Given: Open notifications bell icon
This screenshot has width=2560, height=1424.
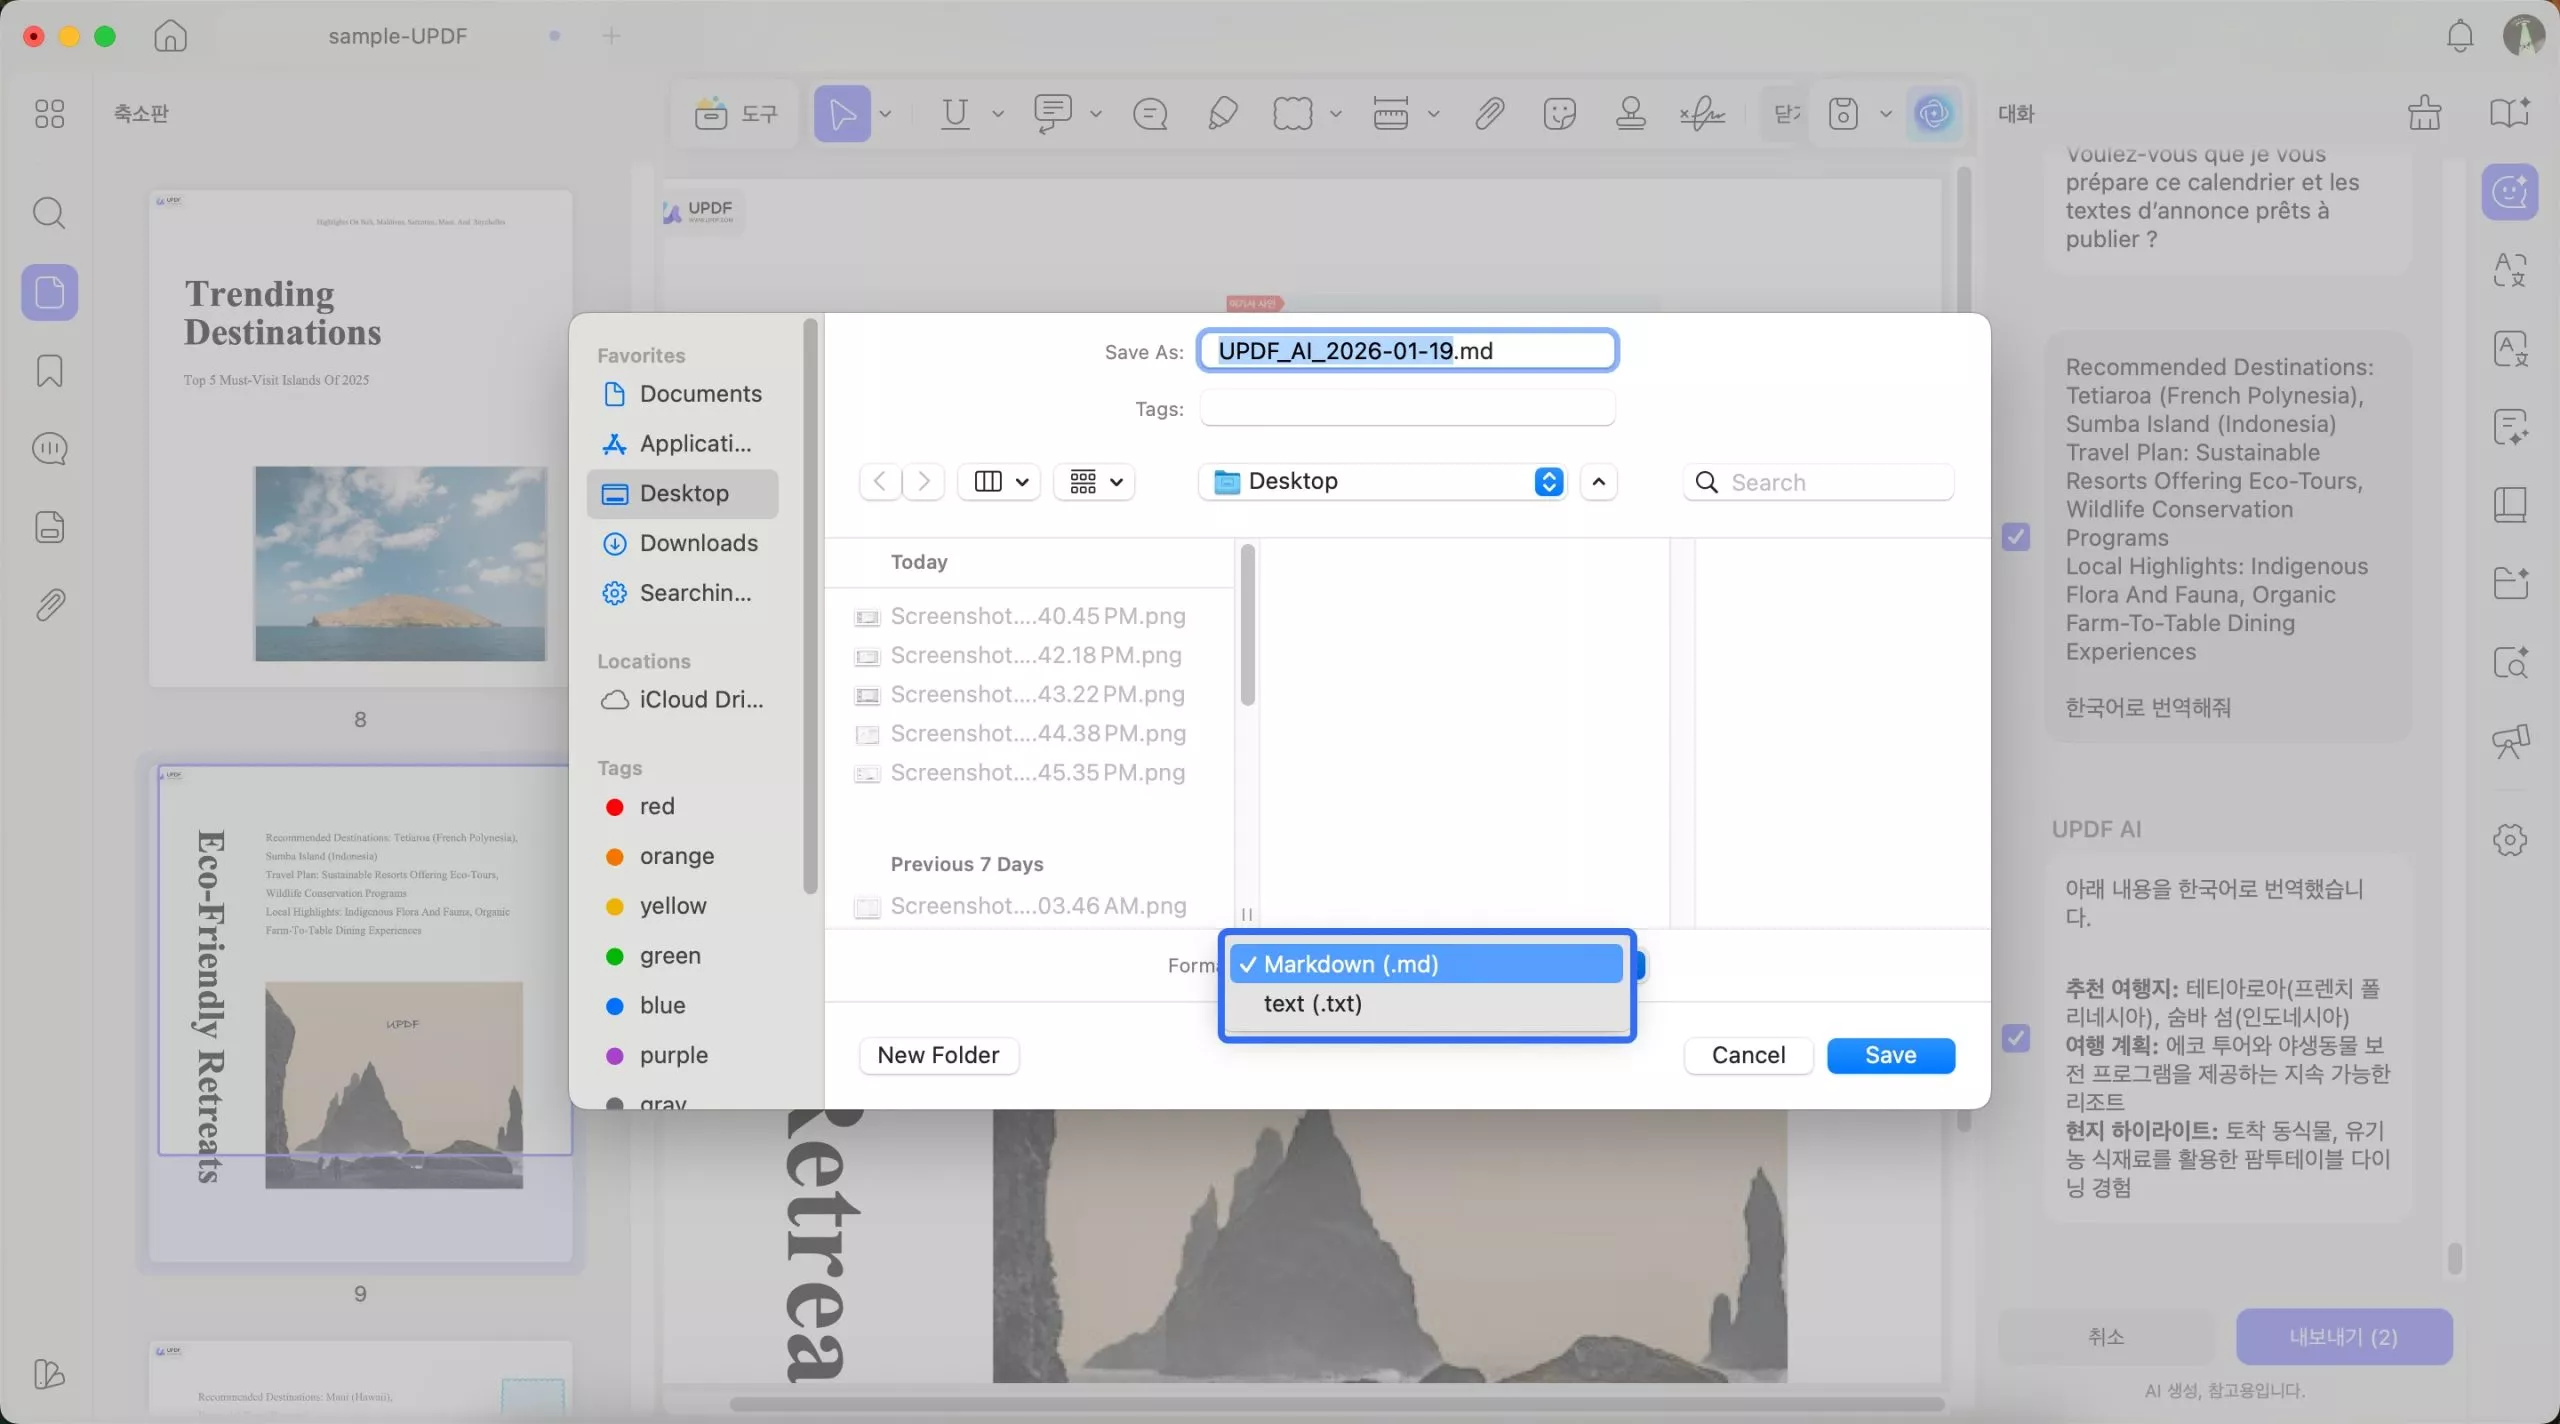Looking at the screenshot, I should 2459,36.
